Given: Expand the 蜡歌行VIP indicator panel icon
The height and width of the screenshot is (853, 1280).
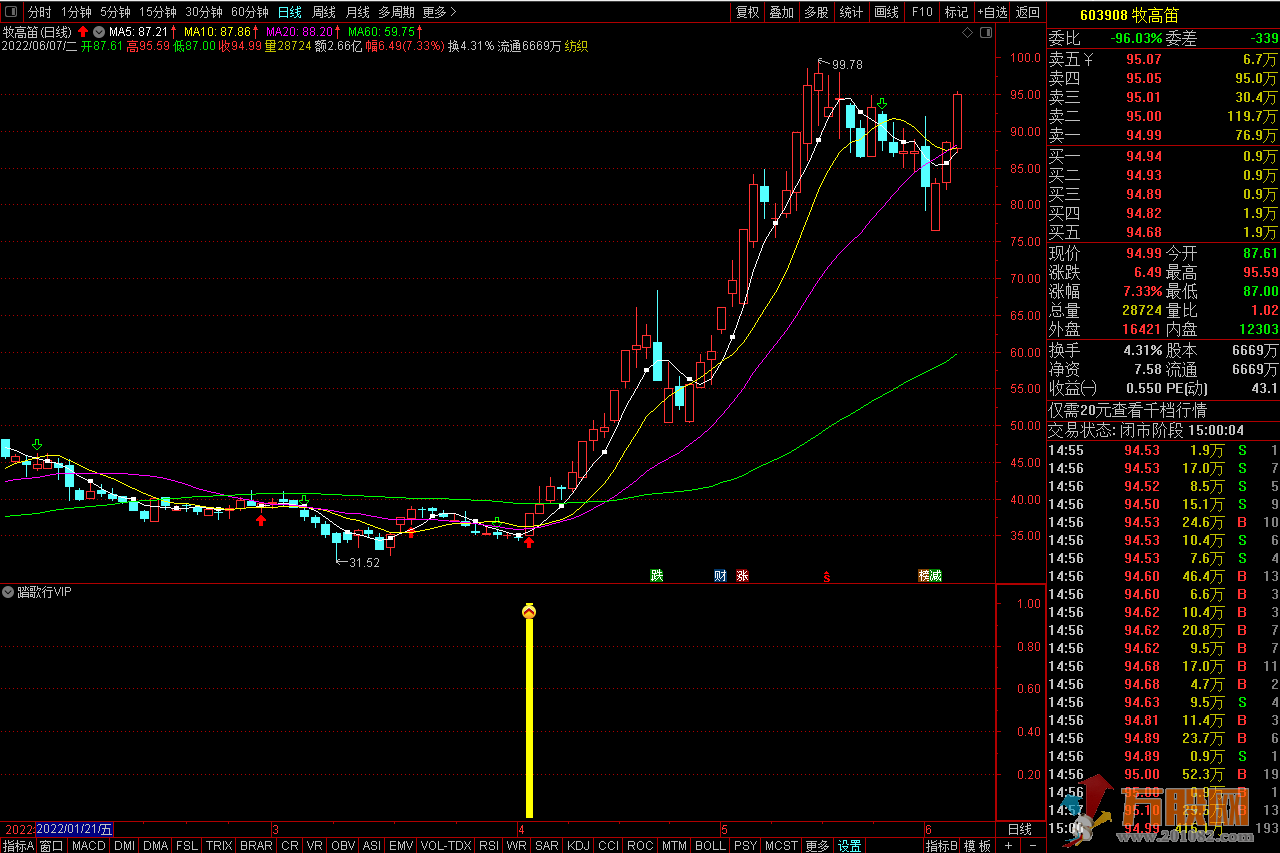Looking at the screenshot, I should click(8, 592).
